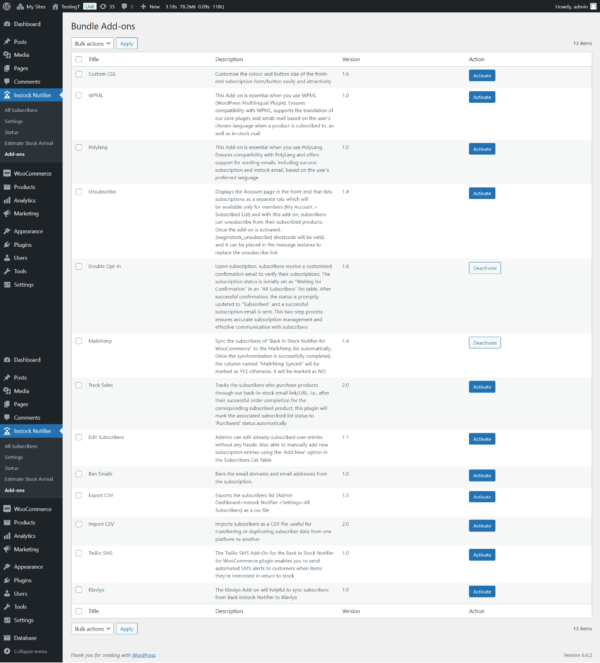Open My Sites network menu
Viewport: 600px width, 663px height.
click(31, 6)
